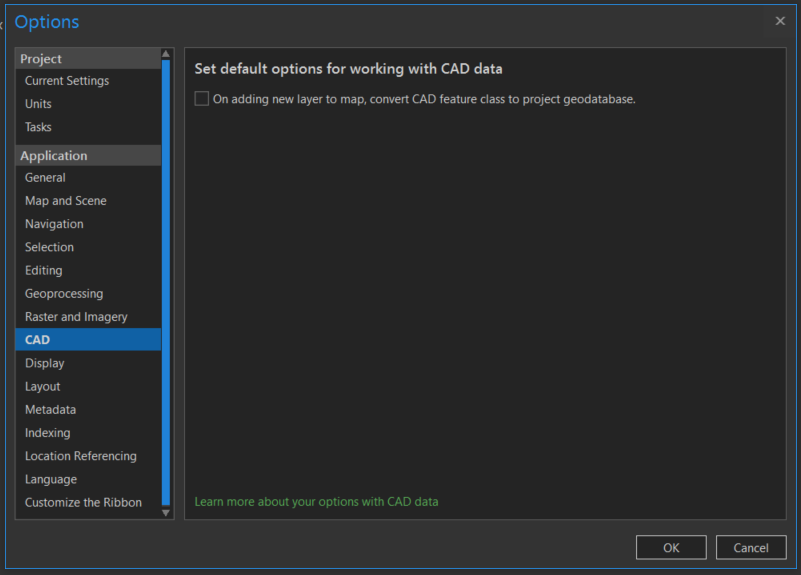Select Geoprocessing in the options list

[x=64, y=294]
